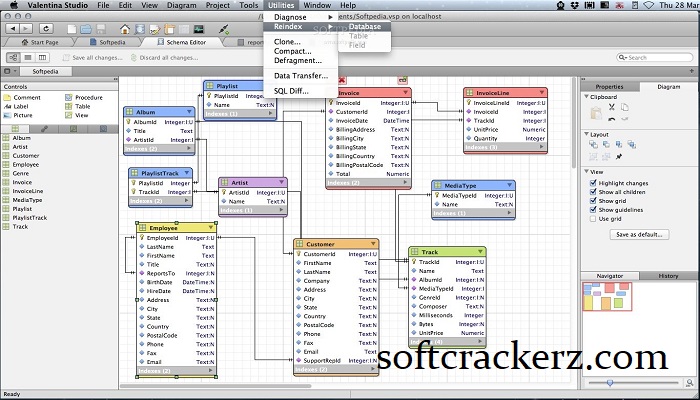The height and width of the screenshot is (400, 700).
Task: Open the Track table header dropdown arrow
Action: [x=480, y=252]
